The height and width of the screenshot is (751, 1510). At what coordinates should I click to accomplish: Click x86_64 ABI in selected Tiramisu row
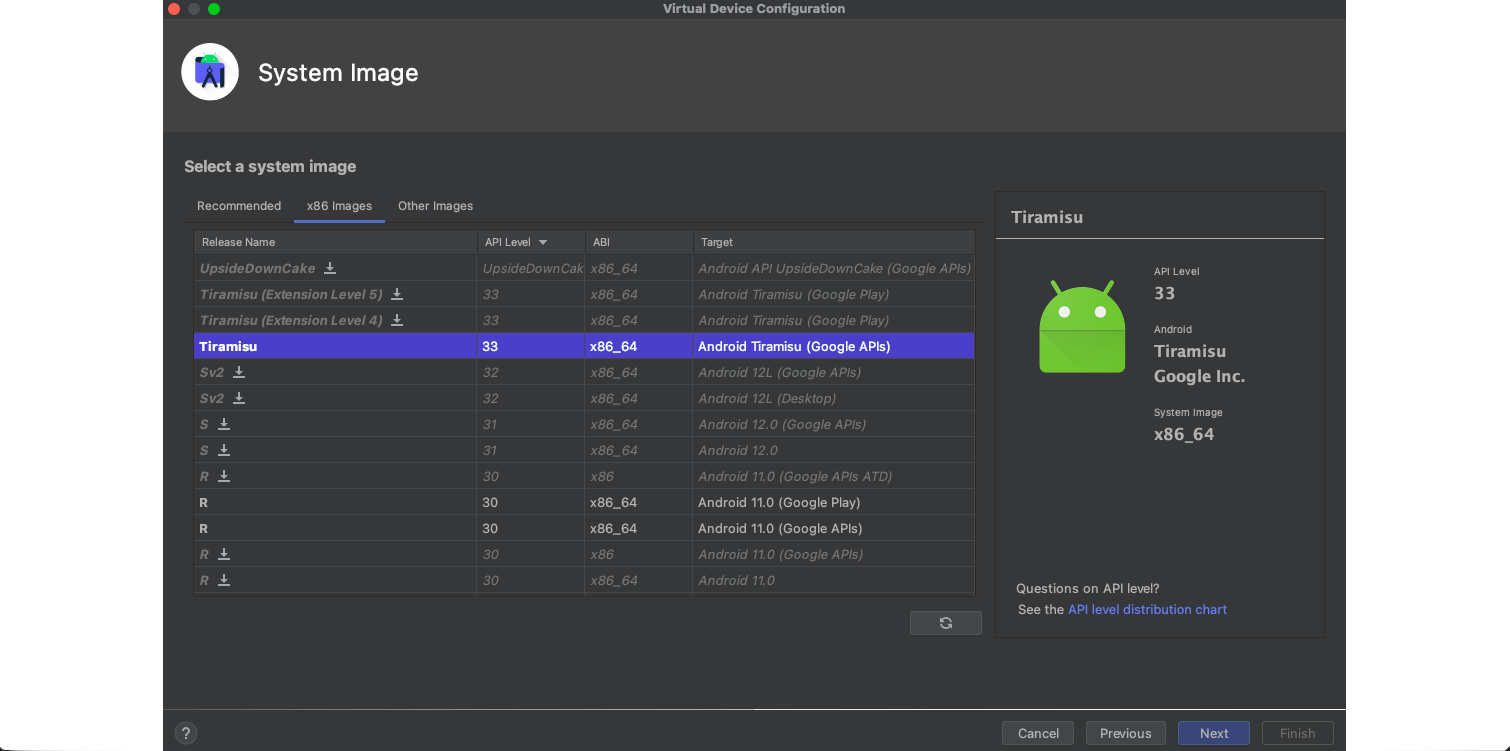613,346
